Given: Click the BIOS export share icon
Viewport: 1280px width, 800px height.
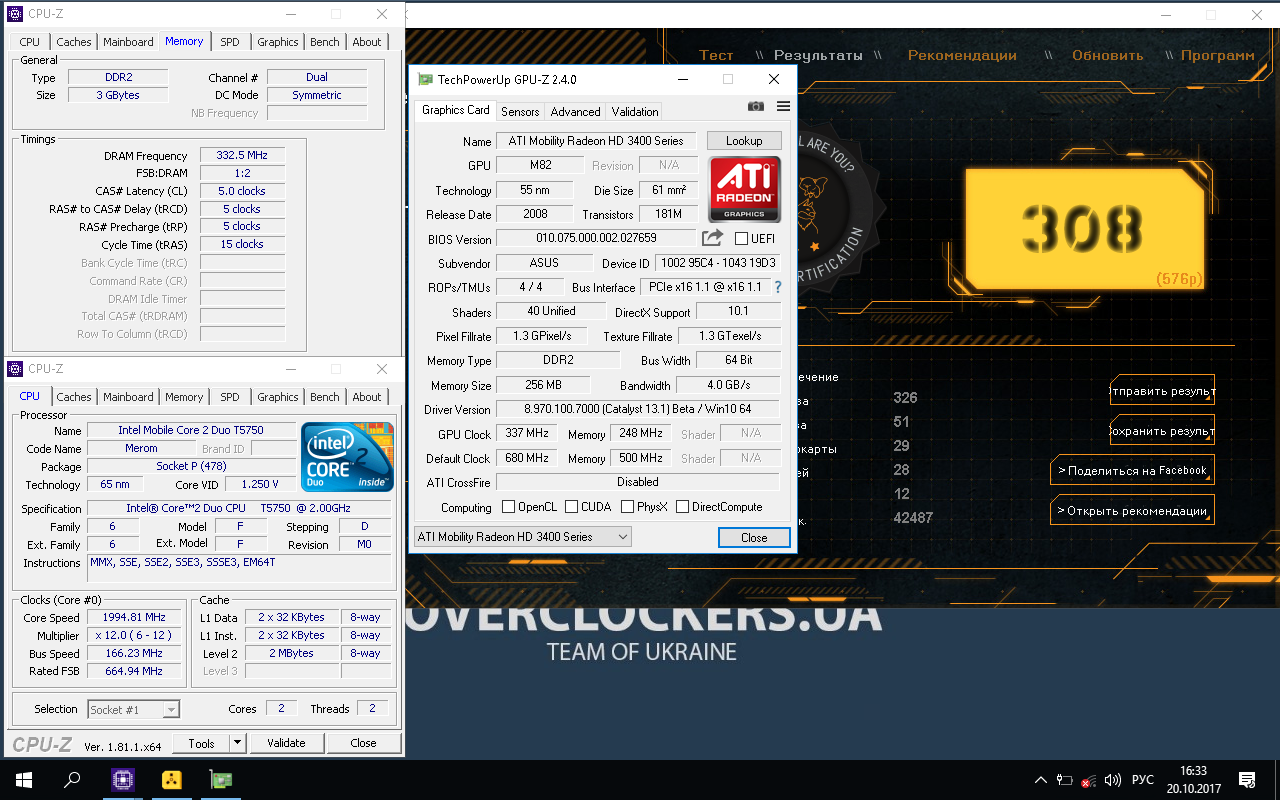Looking at the screenshot, I should coord(712,238).
